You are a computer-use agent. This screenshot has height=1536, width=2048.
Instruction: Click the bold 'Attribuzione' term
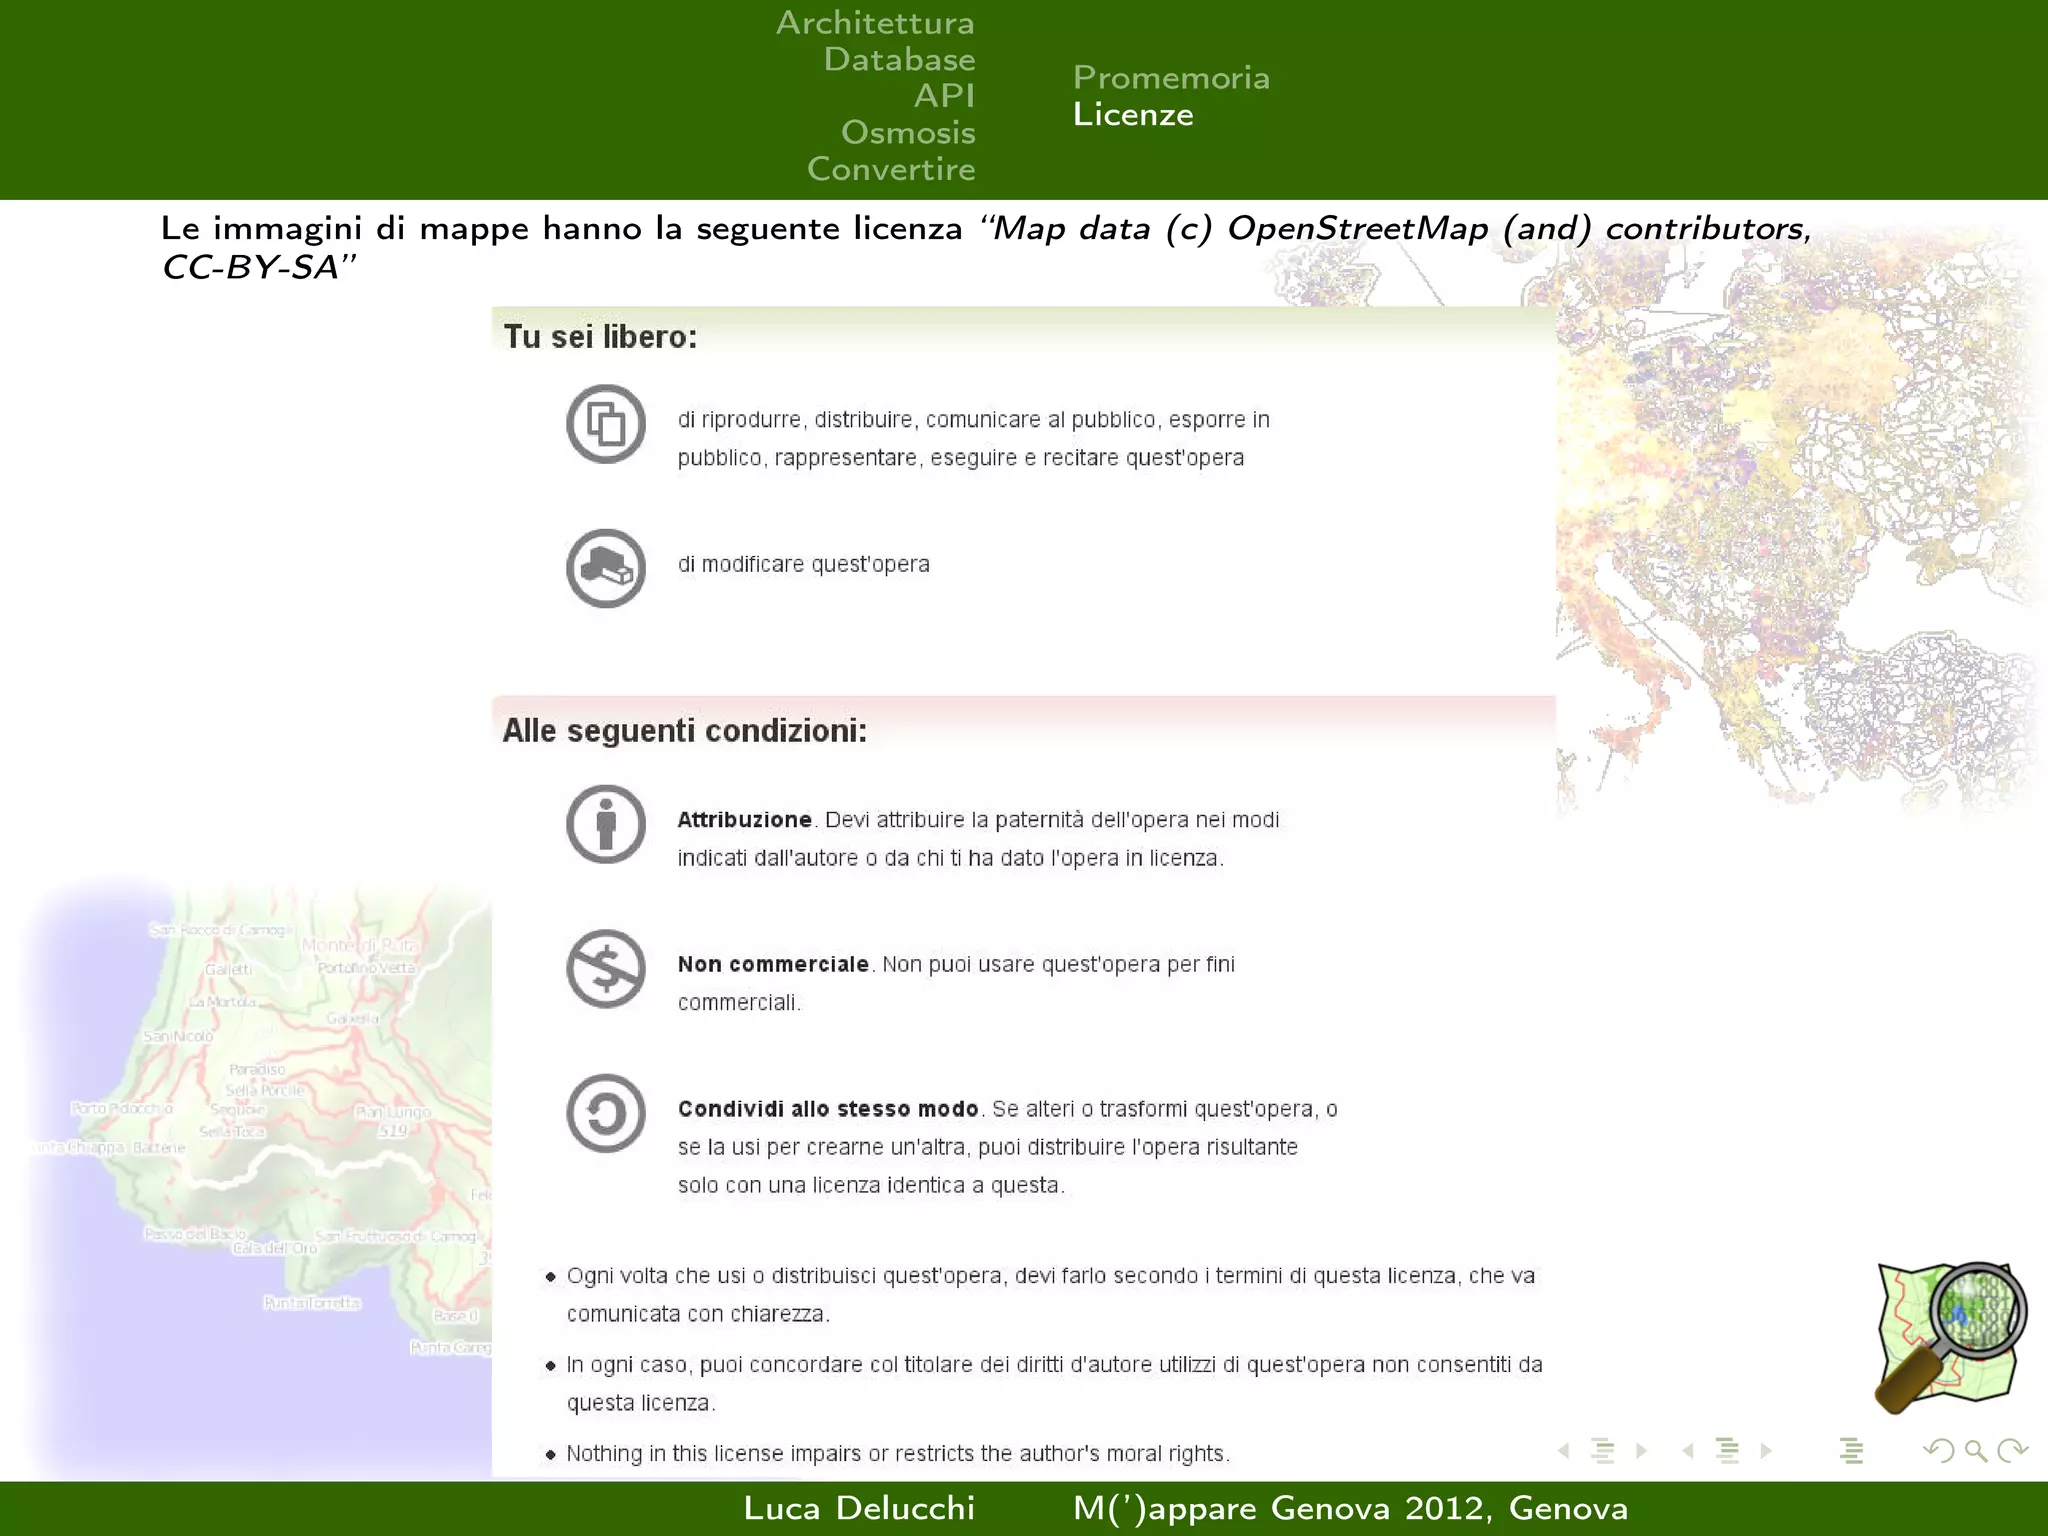[744, 820]
